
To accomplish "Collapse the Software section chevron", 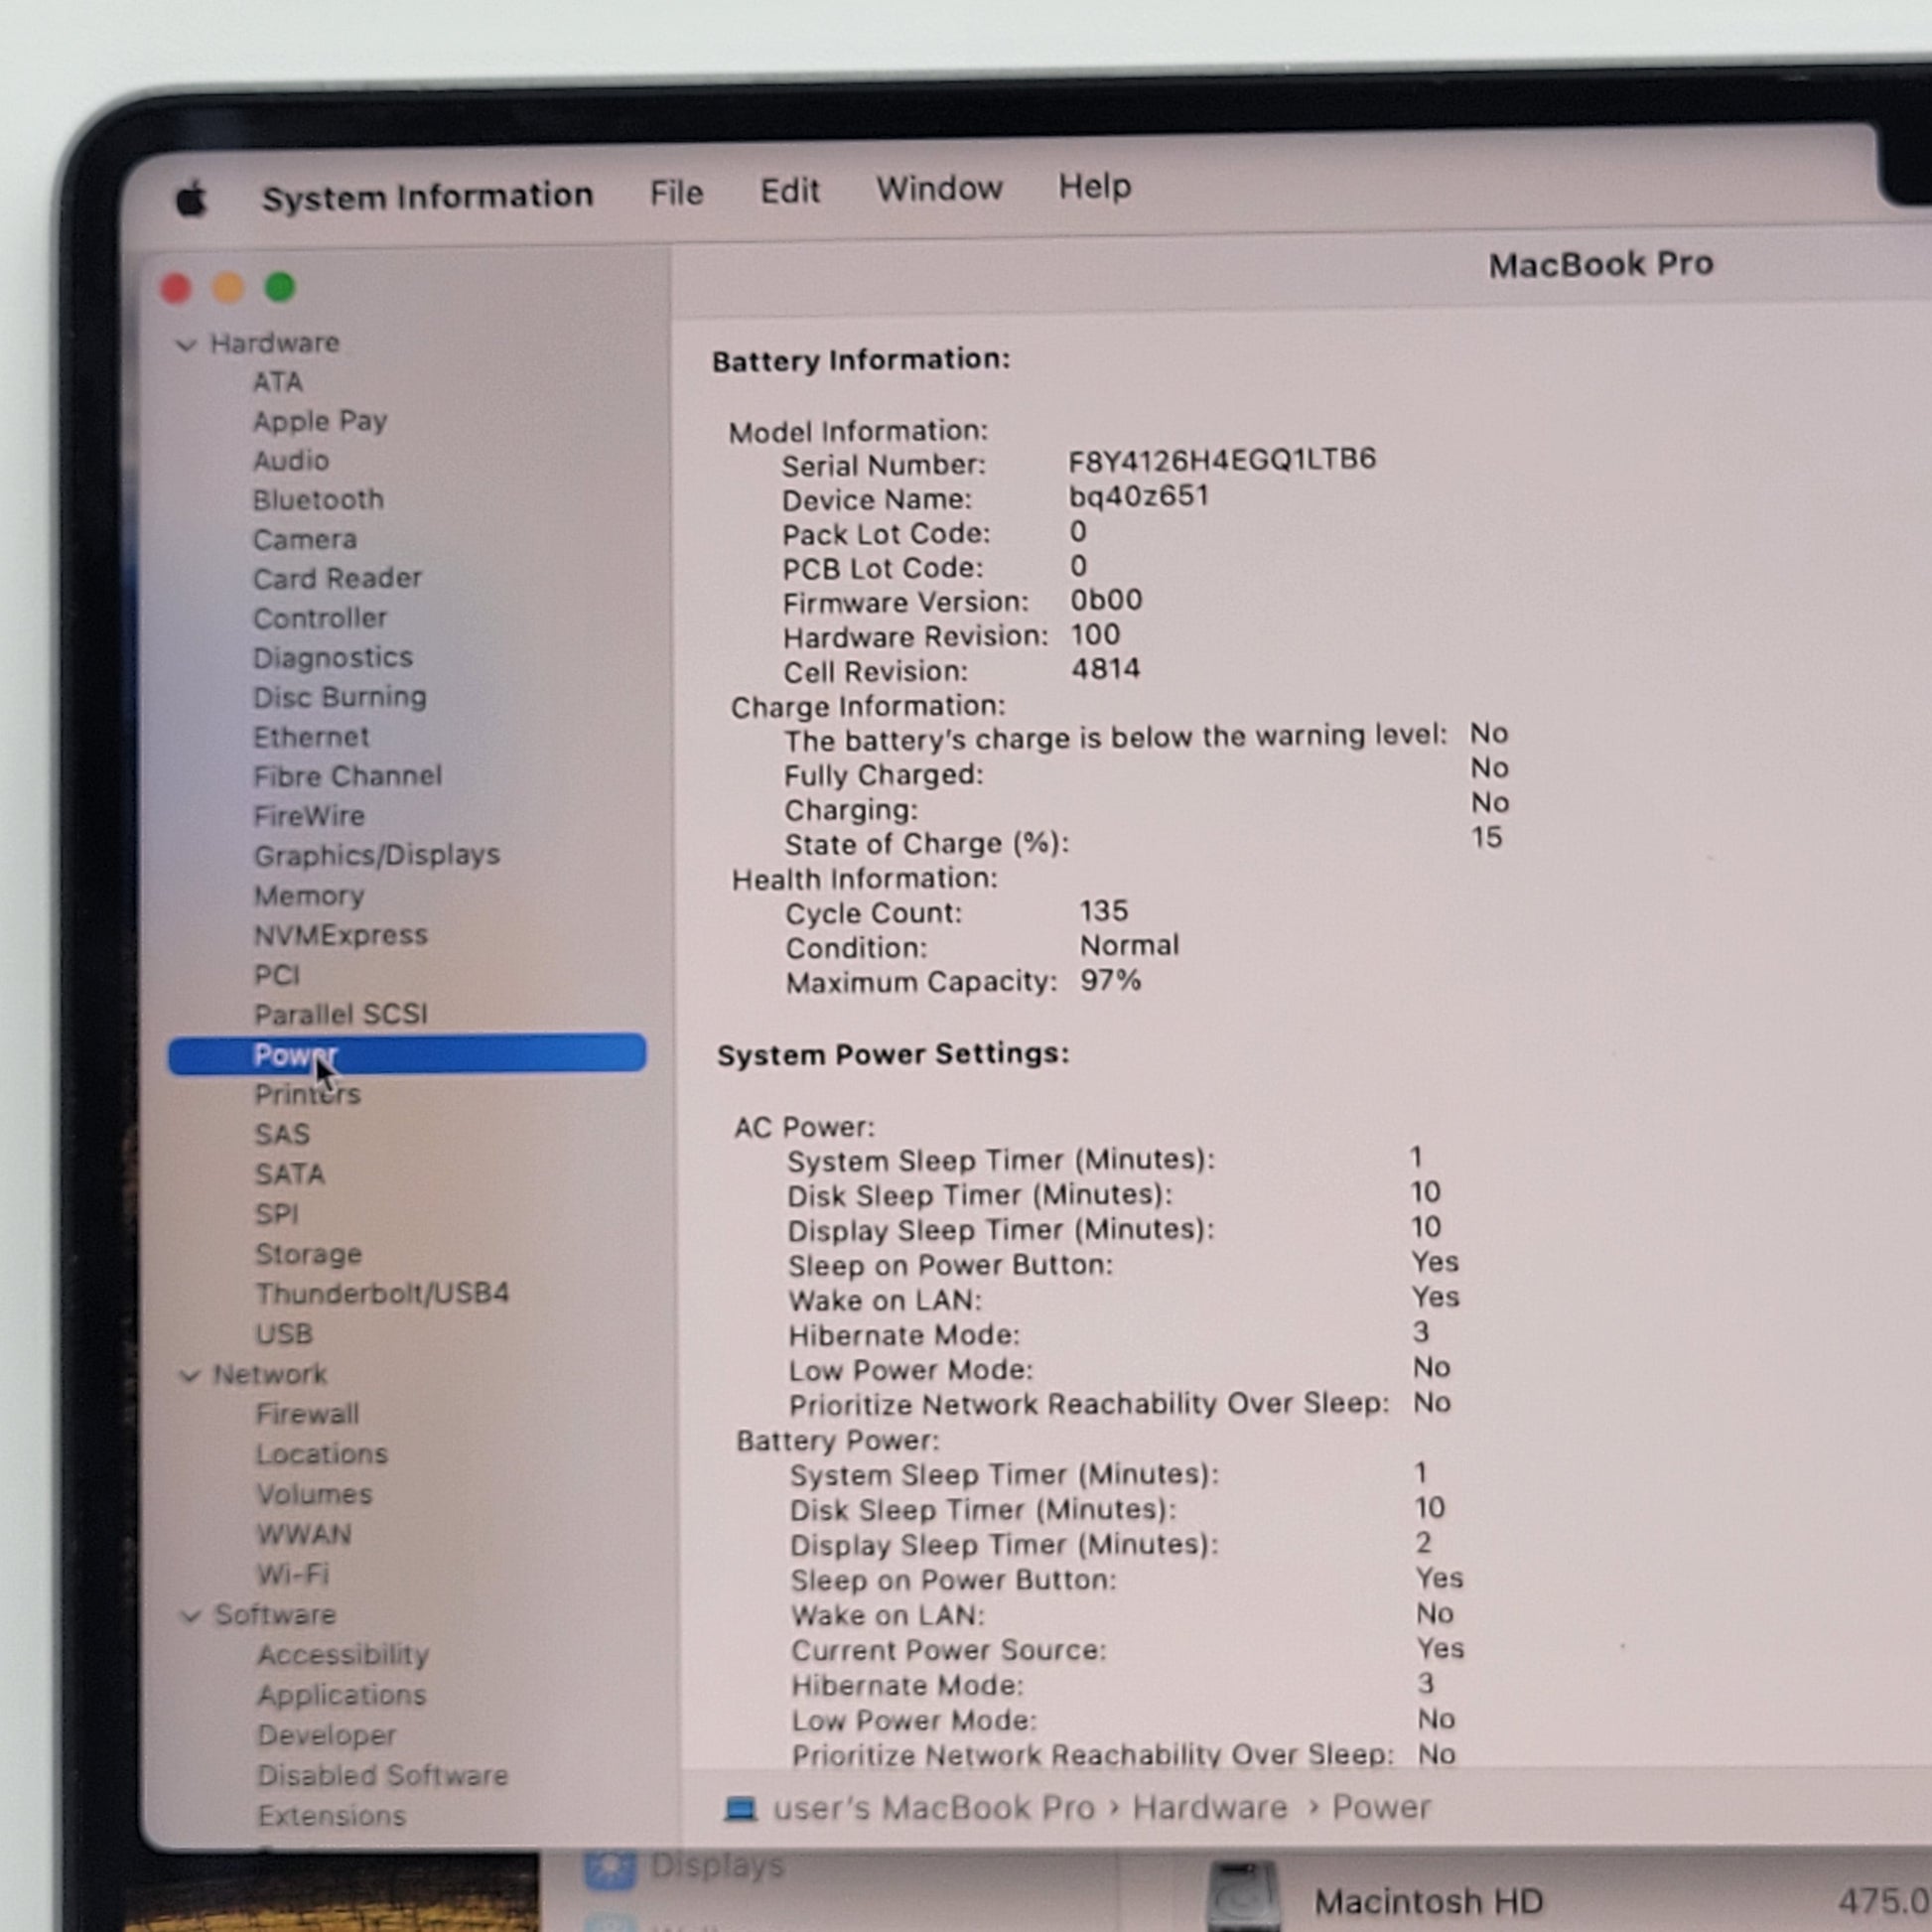I will pyautogui.click(x=190, y=1616).
